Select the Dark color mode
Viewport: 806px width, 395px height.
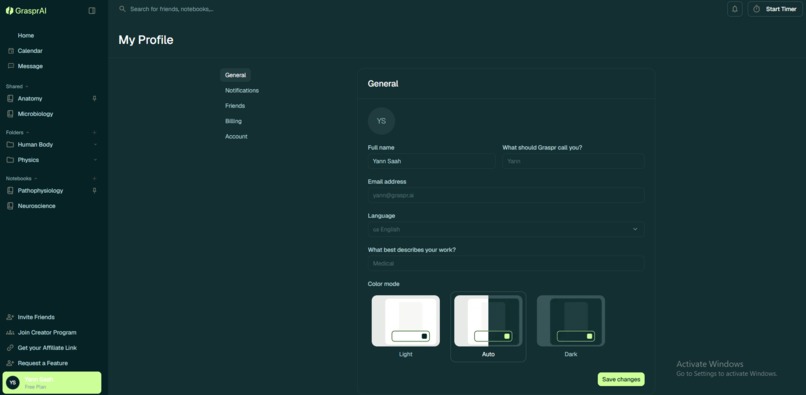coord(571,321)
